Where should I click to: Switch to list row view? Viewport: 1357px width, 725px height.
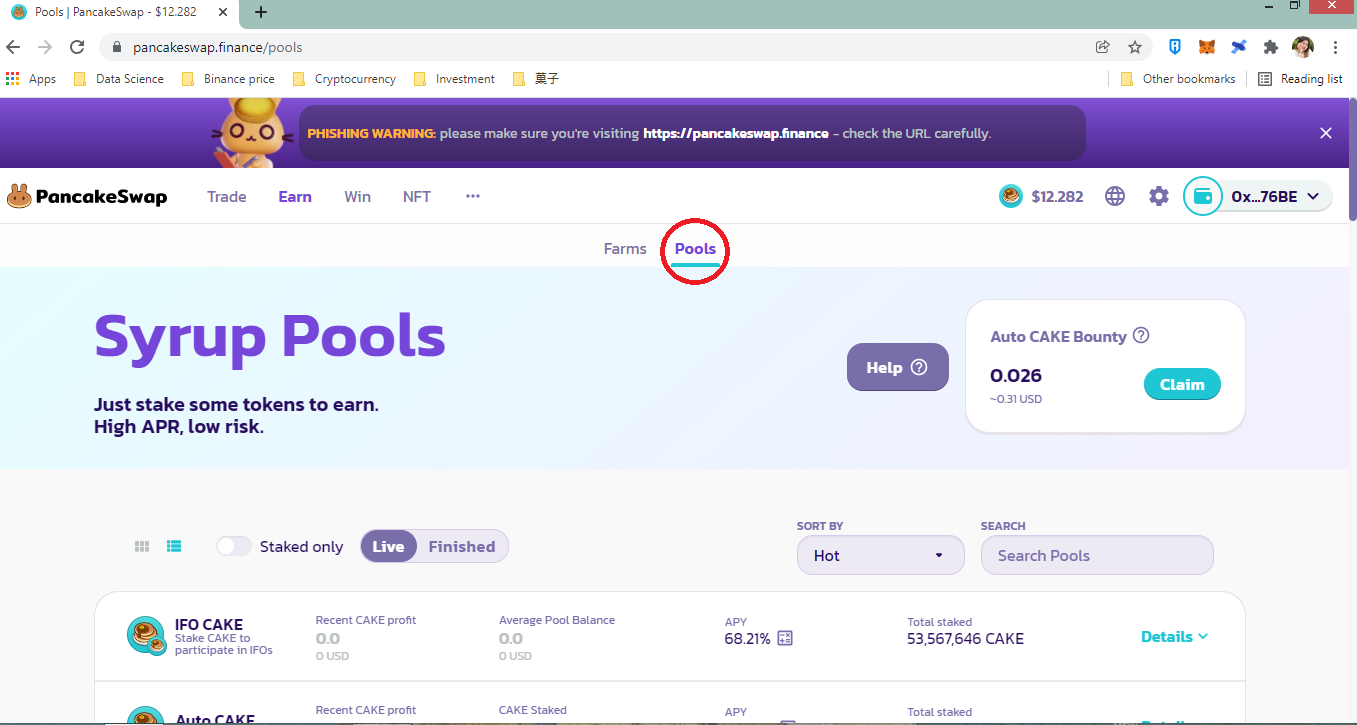click(x=174, y=546)
